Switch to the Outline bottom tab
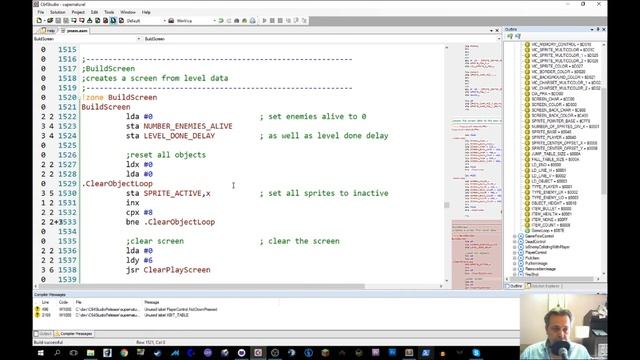The height and width of the screenshot is (360, 640). (514, 286)
